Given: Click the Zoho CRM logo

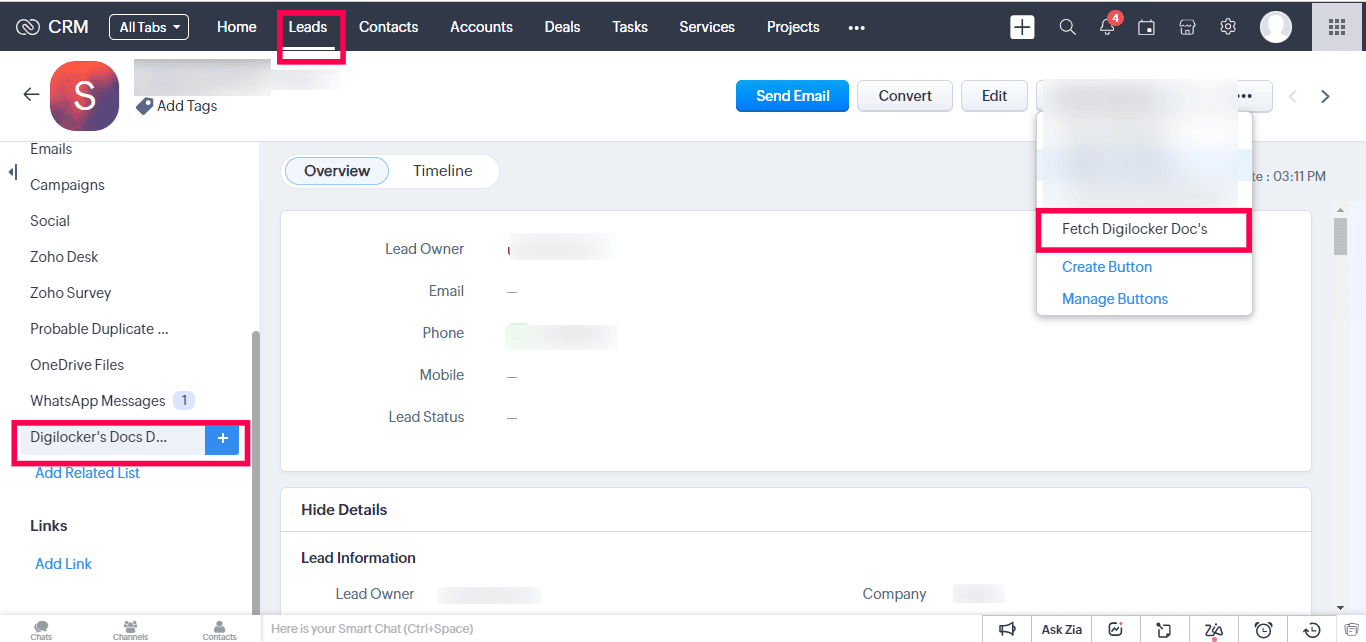Looking at the screenshot, I should pos(53,27).
